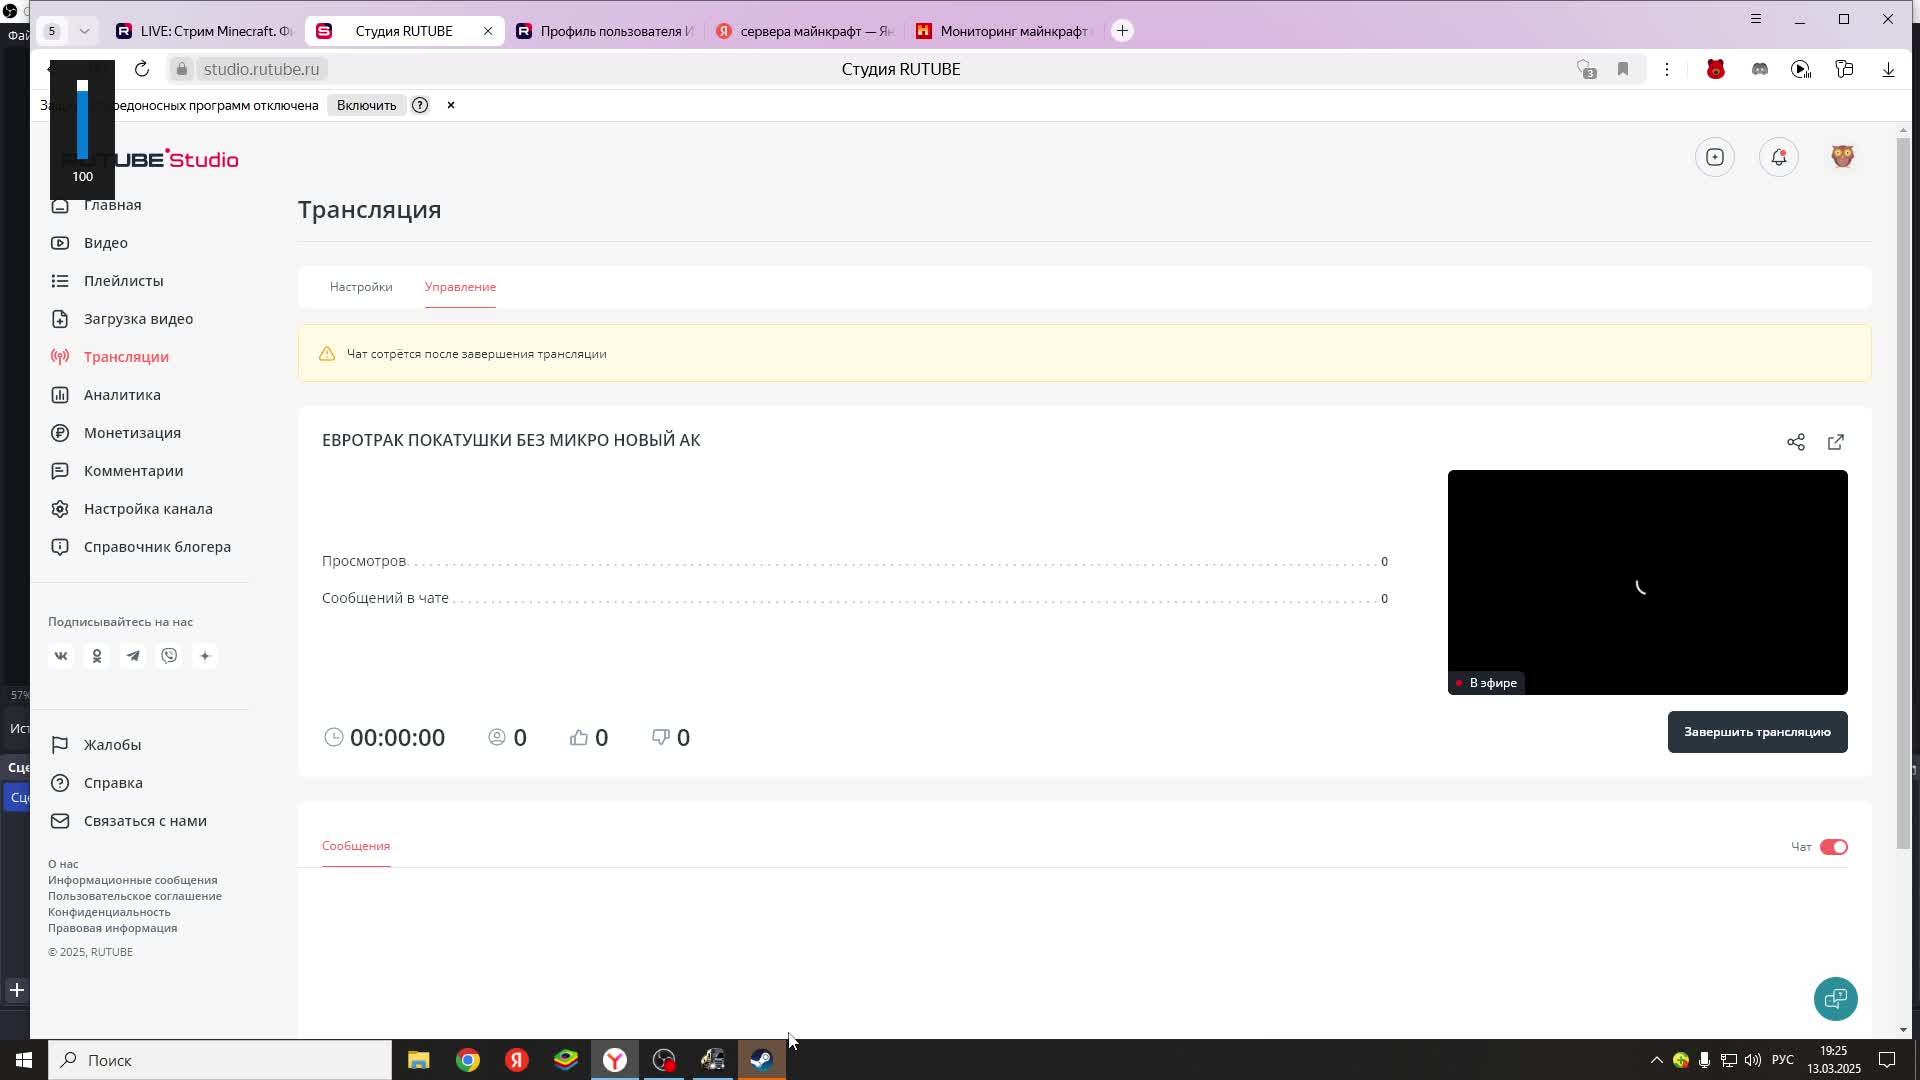
Task: Click the live stream preview player
Action: coord(1647,582)
